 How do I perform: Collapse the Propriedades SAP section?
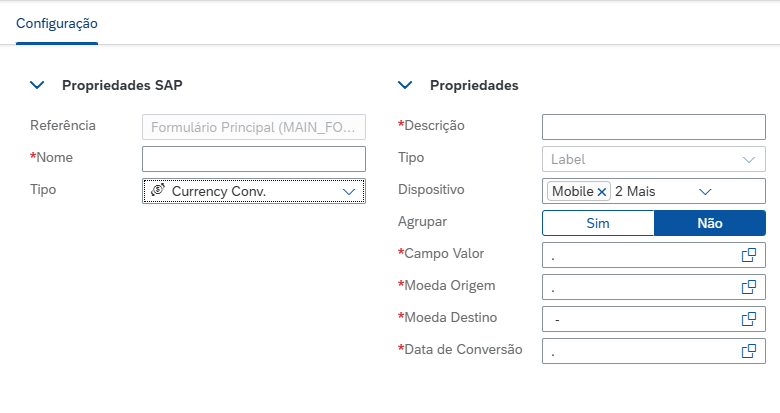point(37,86)
